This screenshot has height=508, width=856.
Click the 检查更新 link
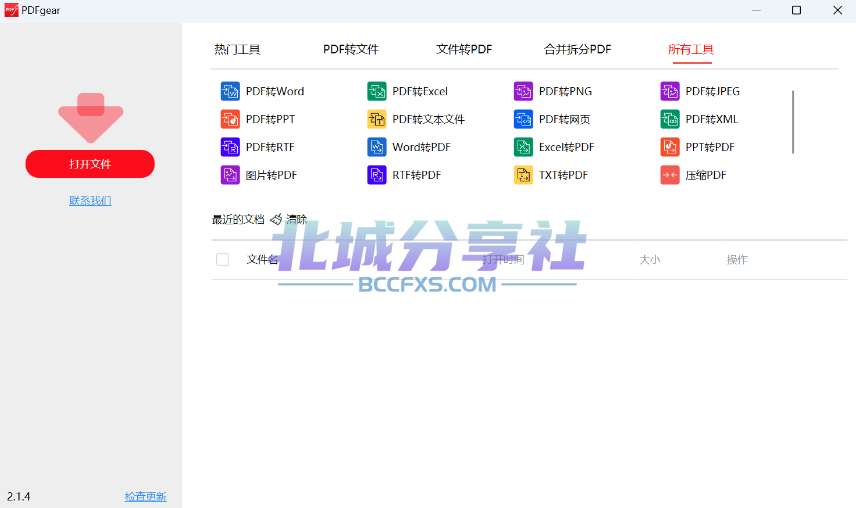coord(145,497)
